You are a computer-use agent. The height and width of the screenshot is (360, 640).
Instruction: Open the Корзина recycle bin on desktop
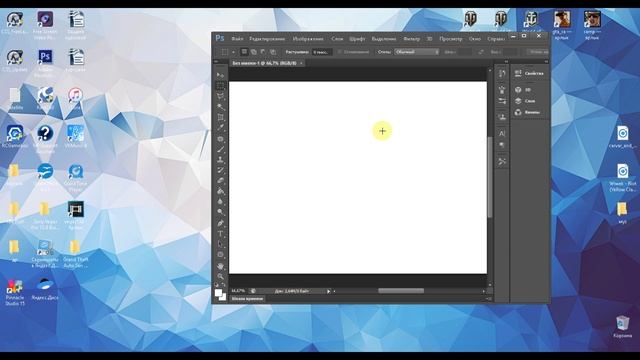(x=622, y=327)
